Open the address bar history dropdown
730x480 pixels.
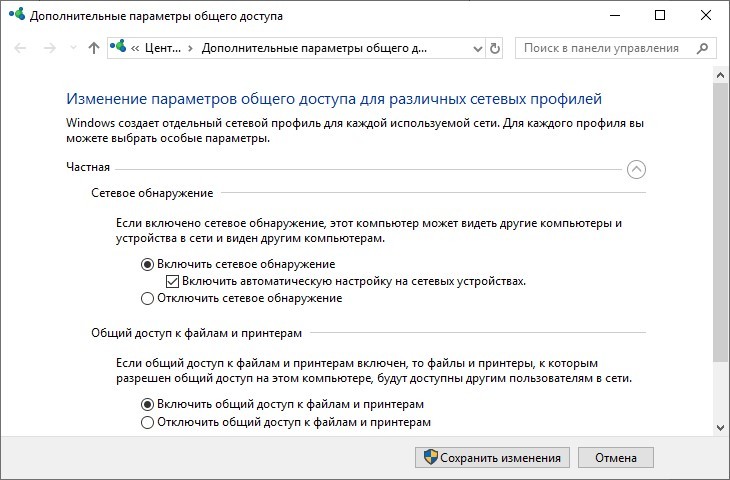click(x=476, y=48)
